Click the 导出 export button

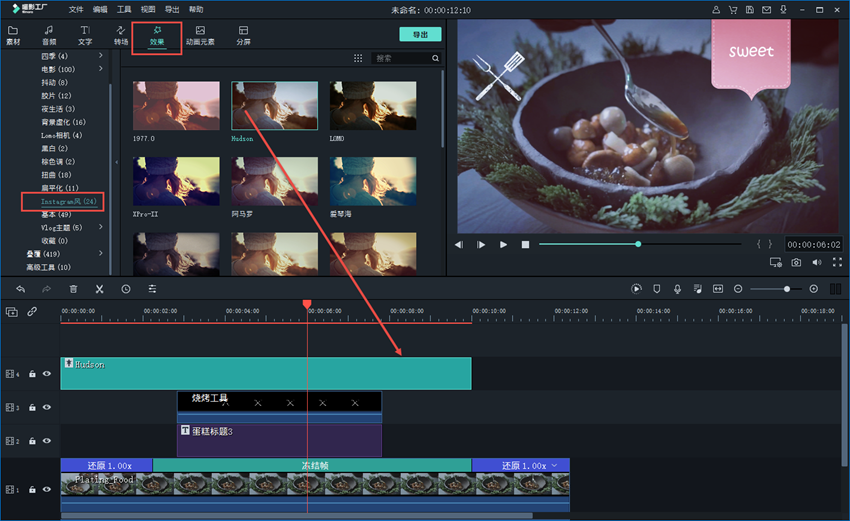pos(420,34)
